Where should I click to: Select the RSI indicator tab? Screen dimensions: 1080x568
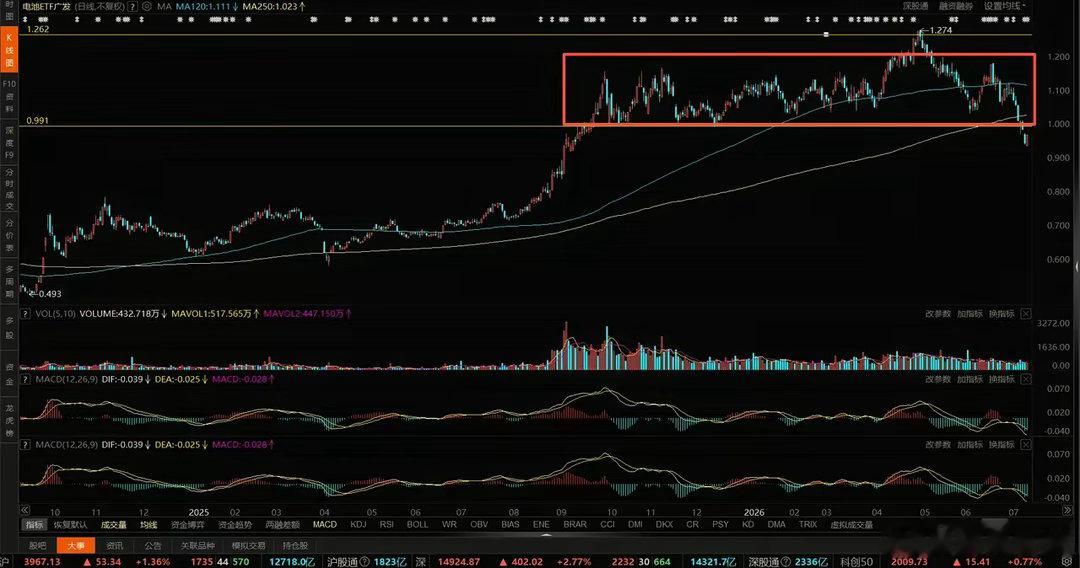point(386,525)
